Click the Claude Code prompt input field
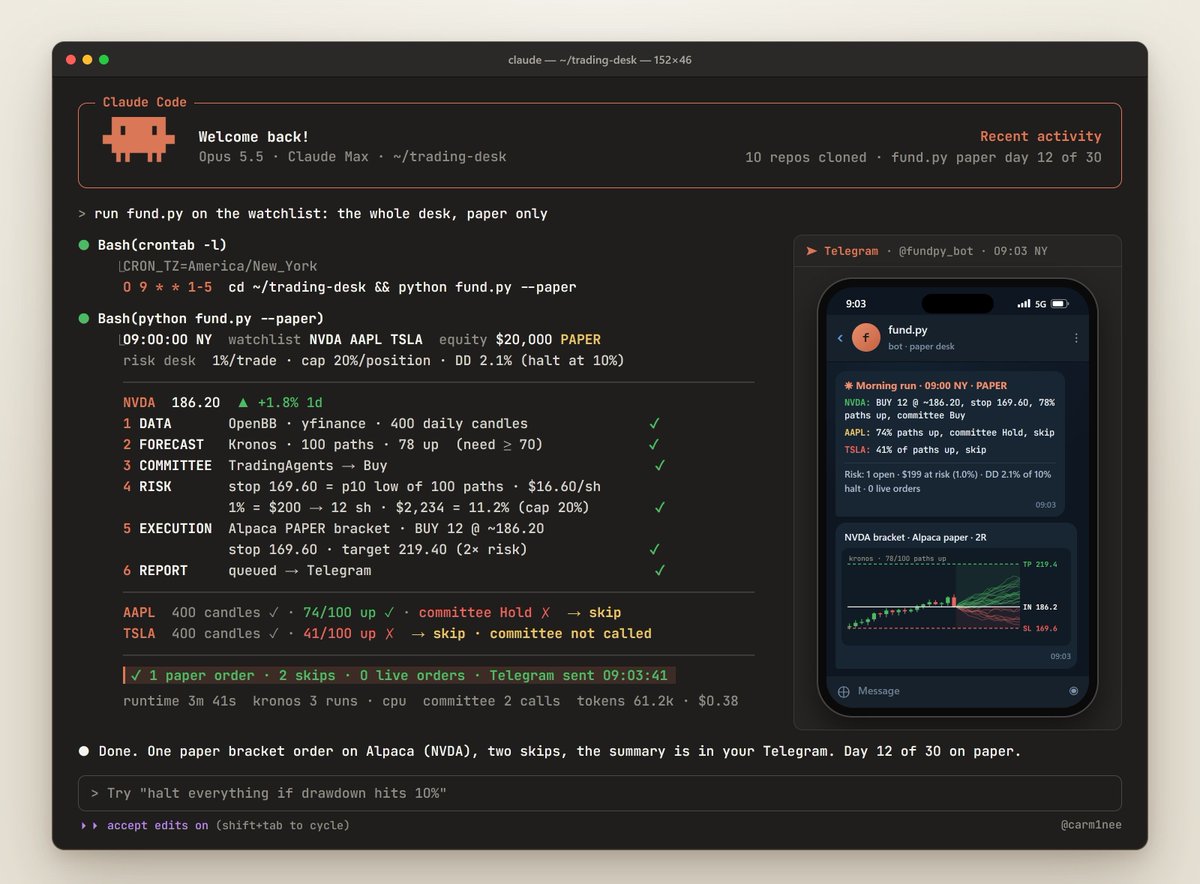The width and height of the screenshot is (1200, 884). (x=600, y=793)
